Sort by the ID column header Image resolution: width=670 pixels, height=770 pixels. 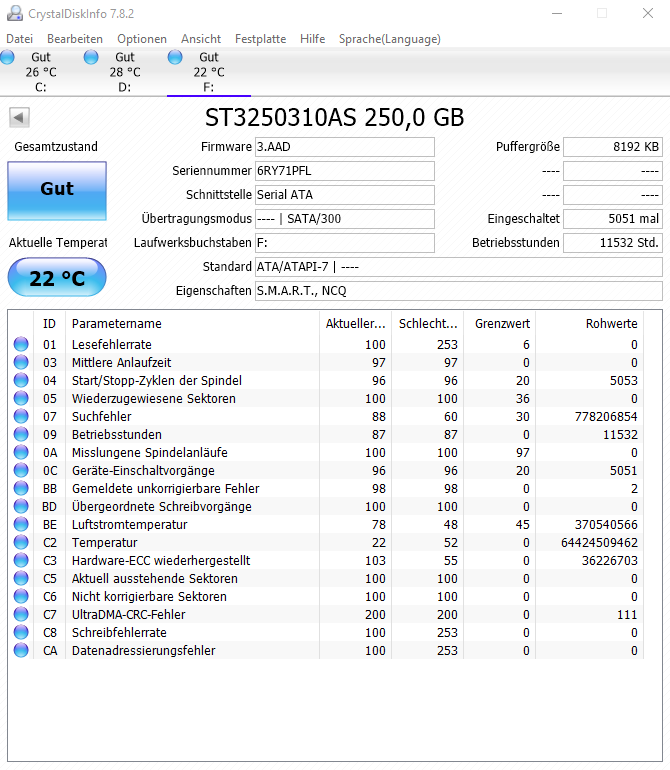(49, 324)
